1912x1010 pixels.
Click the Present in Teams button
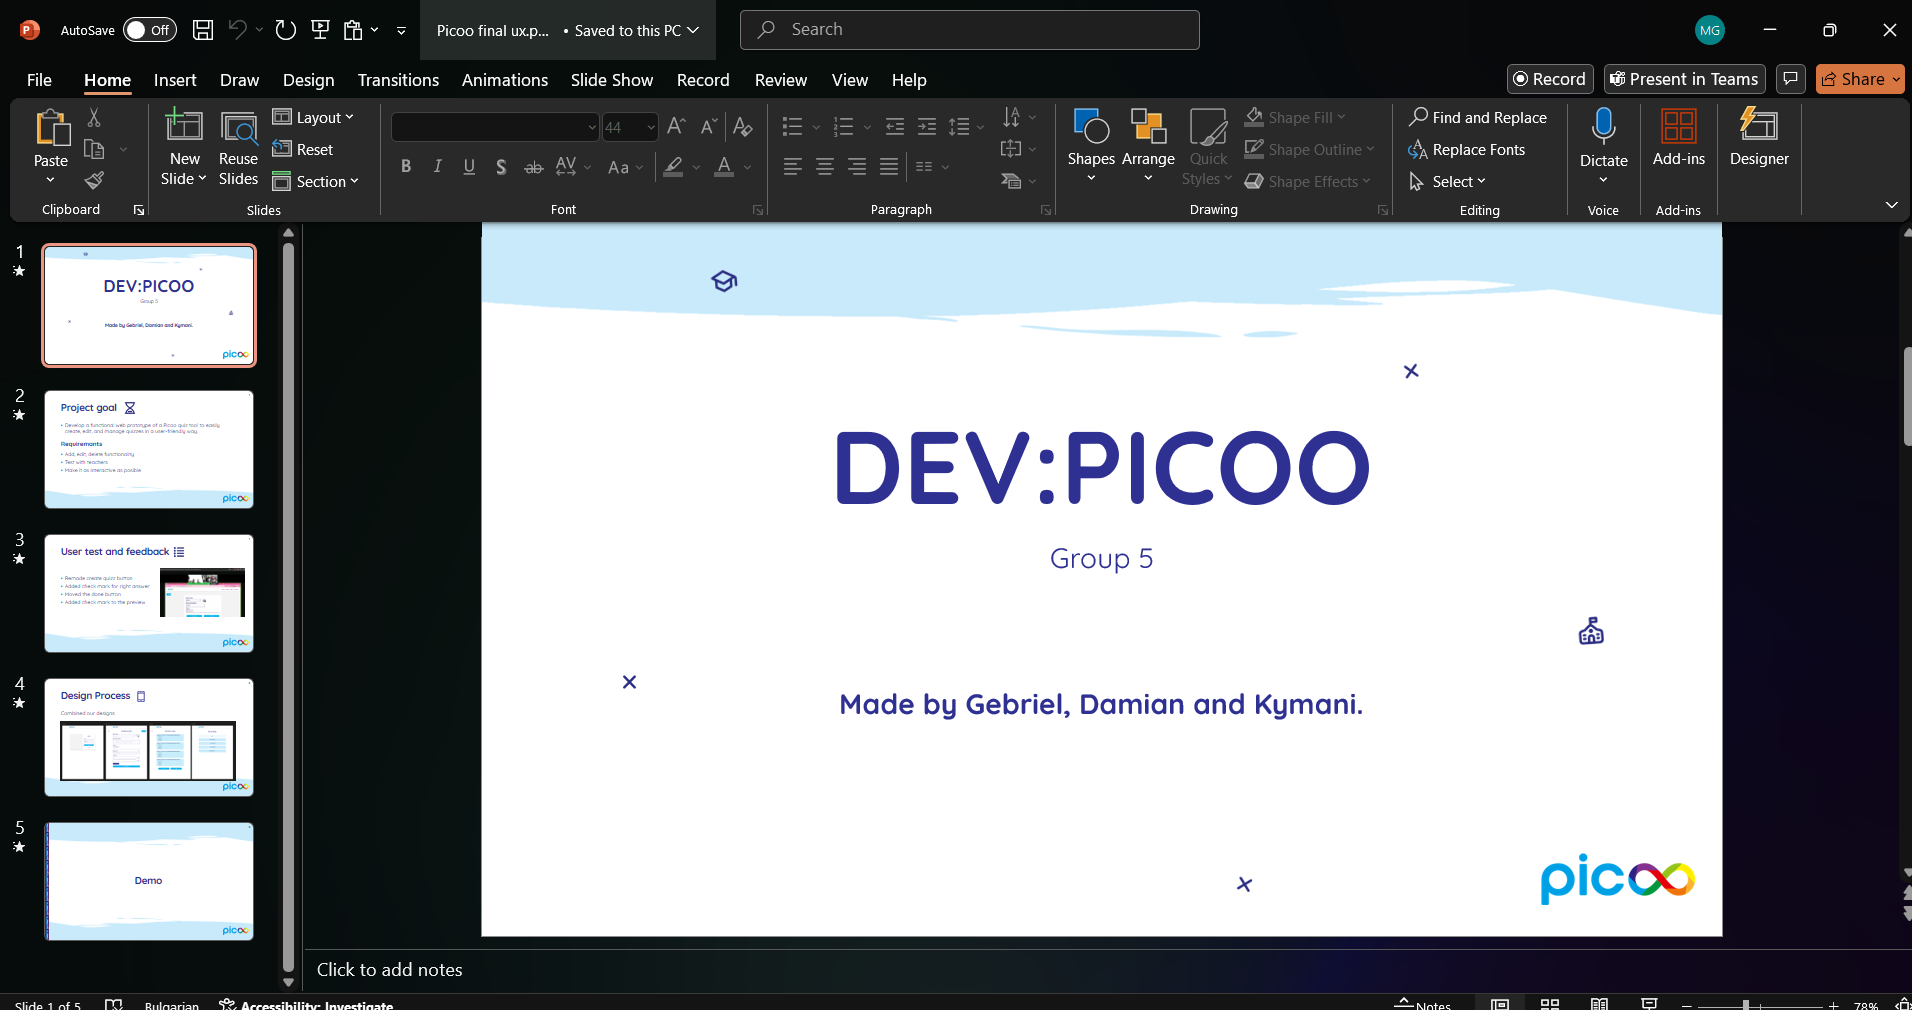tap(1684, 79)
